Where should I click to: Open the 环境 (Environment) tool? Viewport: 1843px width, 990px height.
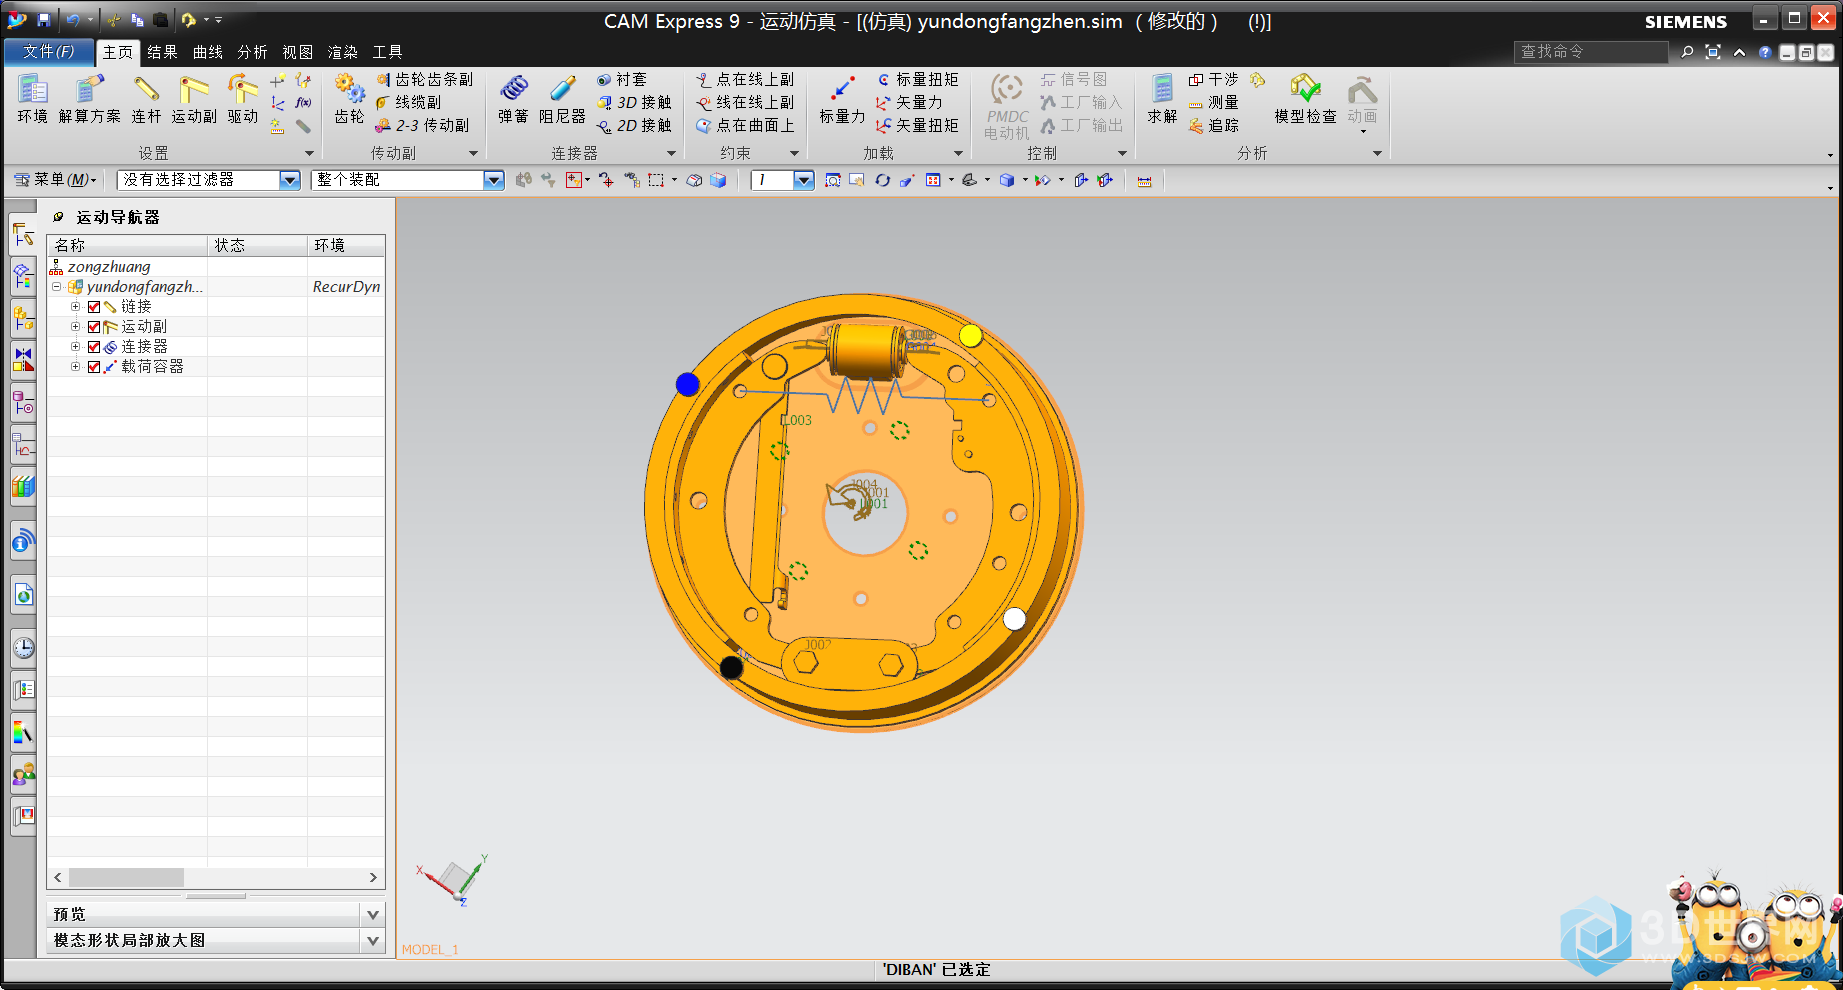click(x=32, y=99)
